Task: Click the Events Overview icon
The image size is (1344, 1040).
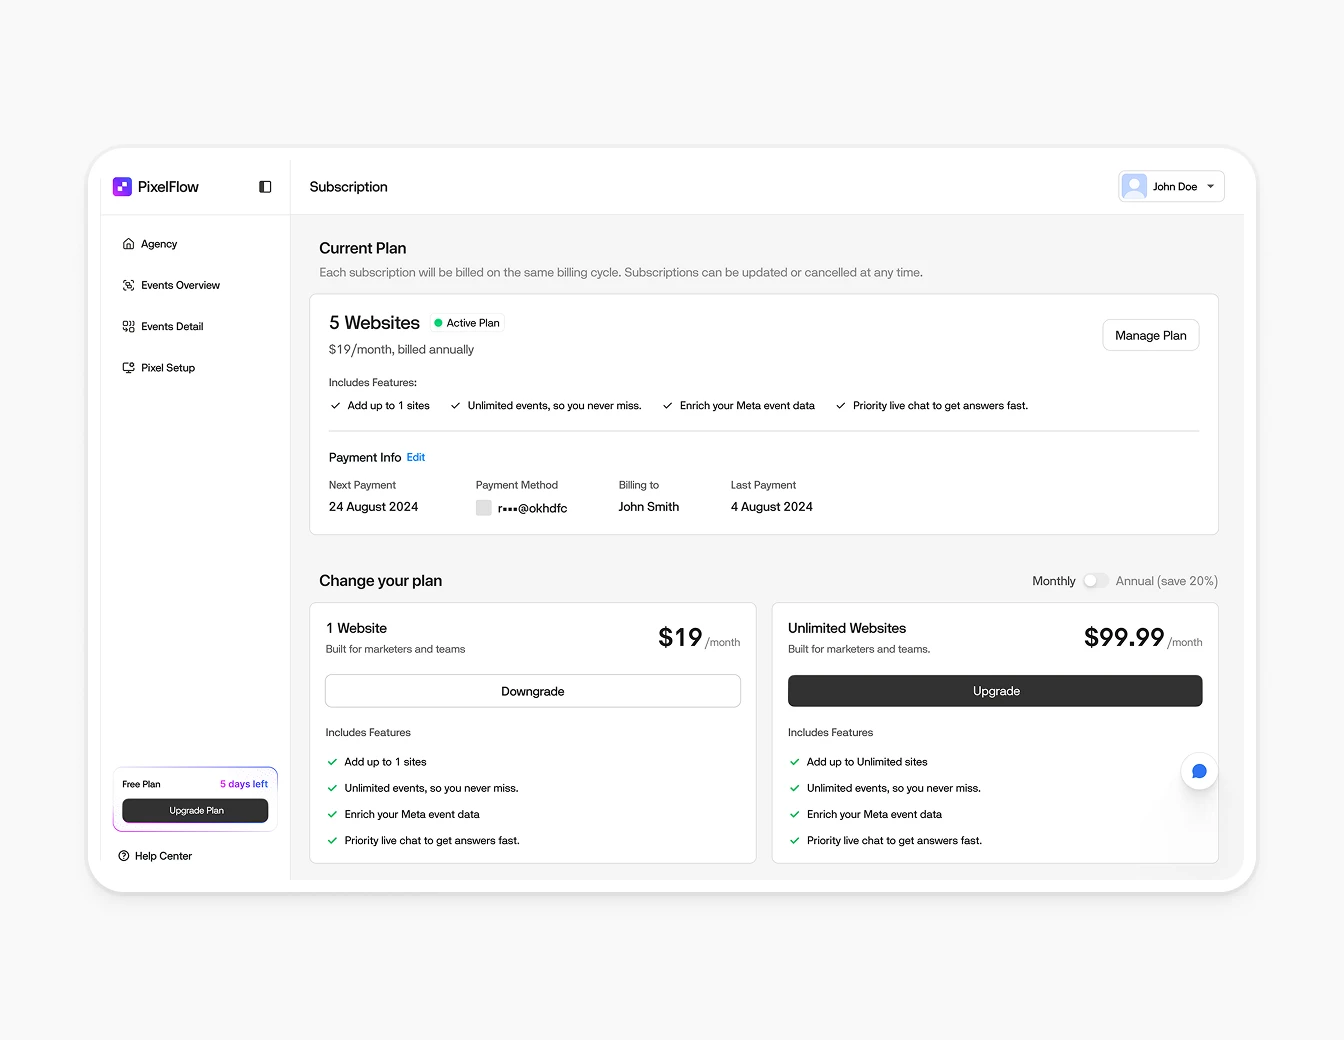Action: pos(129,285)
